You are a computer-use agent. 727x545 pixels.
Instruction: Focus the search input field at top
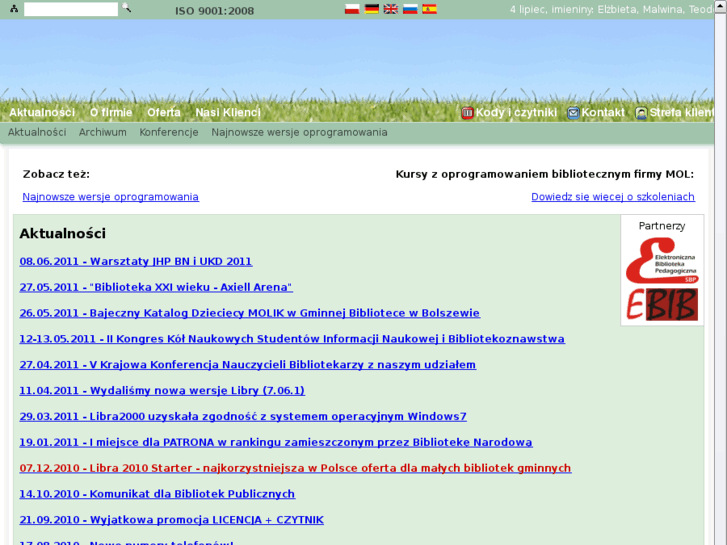(71, 9)
